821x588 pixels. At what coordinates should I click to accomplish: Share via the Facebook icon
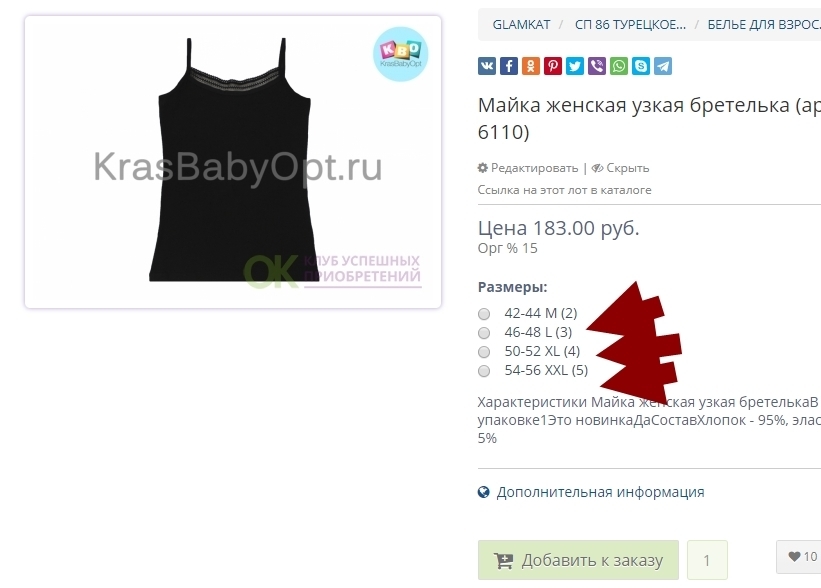[508, 66]
